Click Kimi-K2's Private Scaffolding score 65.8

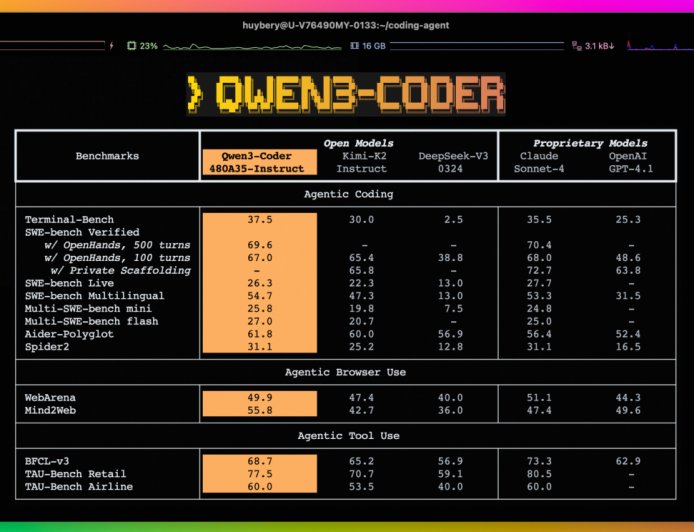pyautogui.click(x=362, y=270)
